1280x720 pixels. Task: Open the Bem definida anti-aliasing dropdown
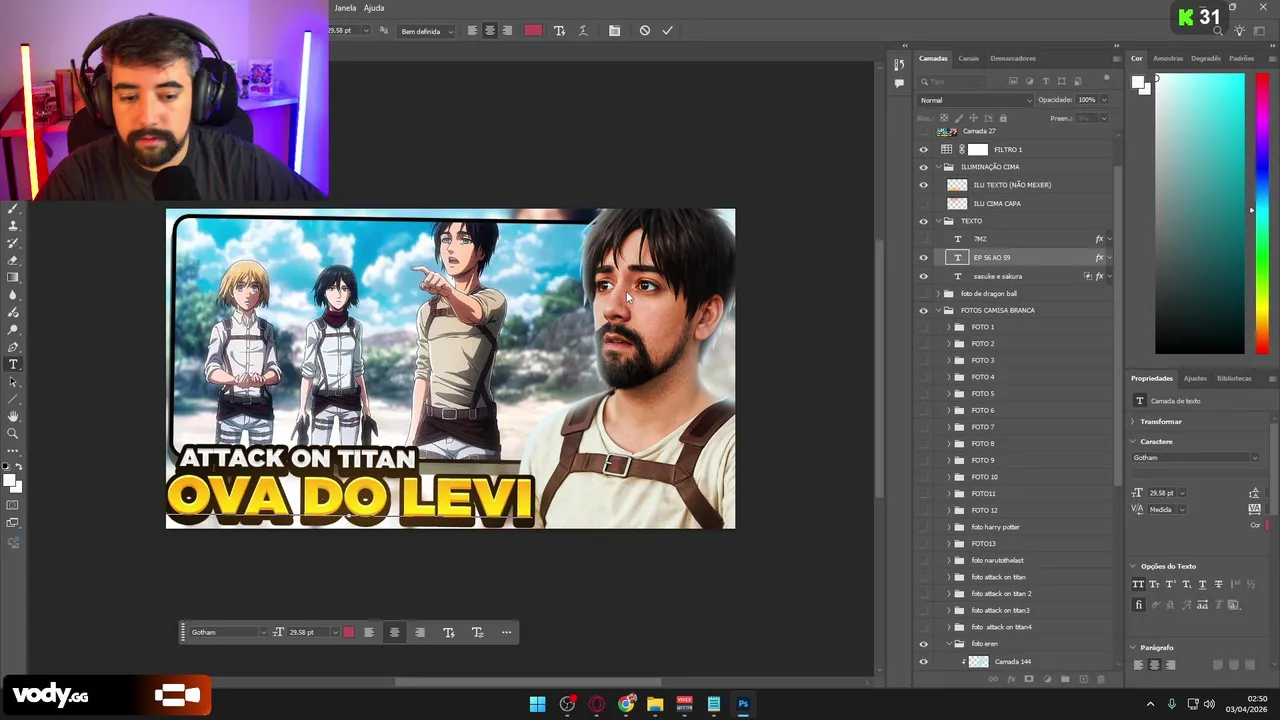click(427, 31)
